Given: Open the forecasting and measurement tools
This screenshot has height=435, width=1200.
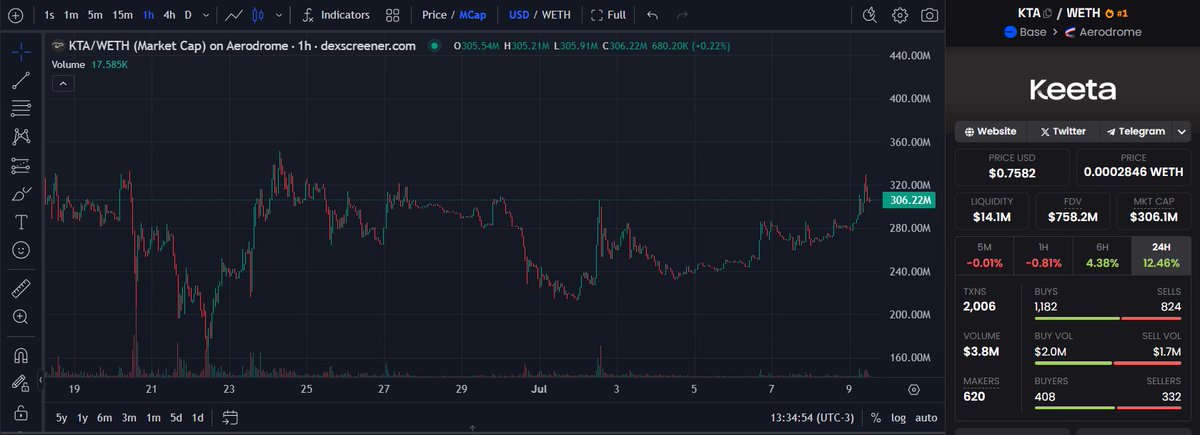Looking at the screenshot, I should pos(21,165).
